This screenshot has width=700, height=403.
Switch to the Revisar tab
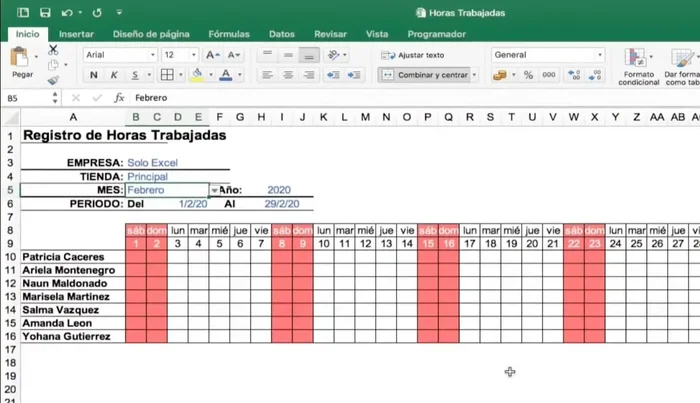pos(330,34)
